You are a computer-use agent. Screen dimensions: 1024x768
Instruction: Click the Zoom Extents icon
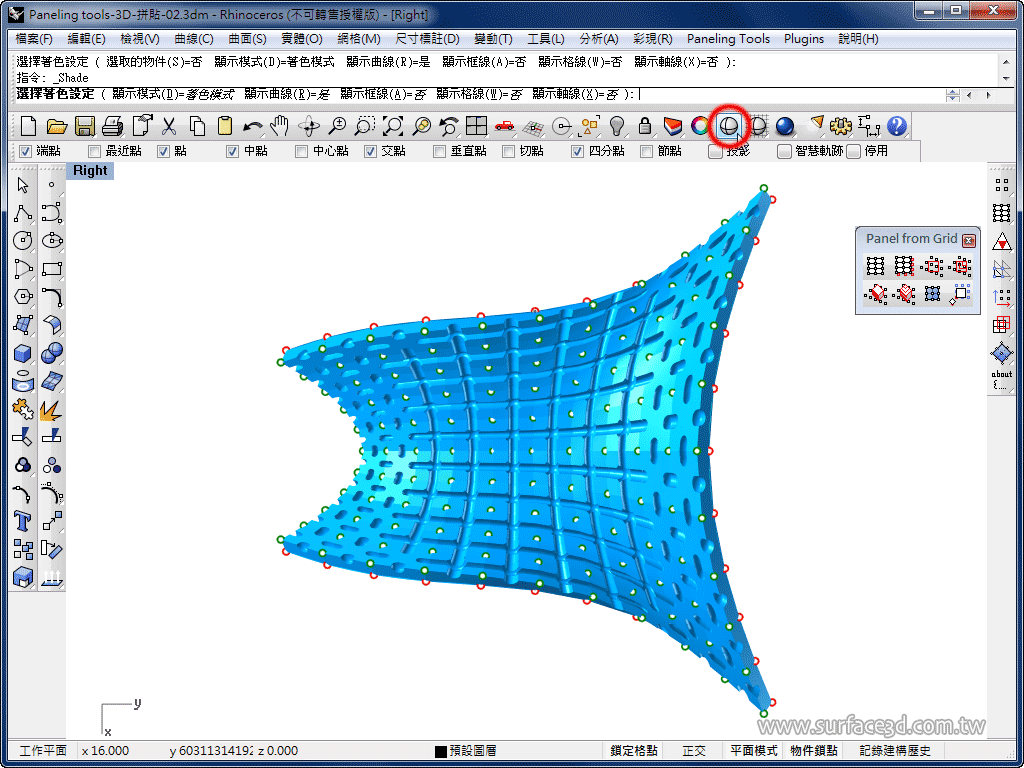[393, 125]
